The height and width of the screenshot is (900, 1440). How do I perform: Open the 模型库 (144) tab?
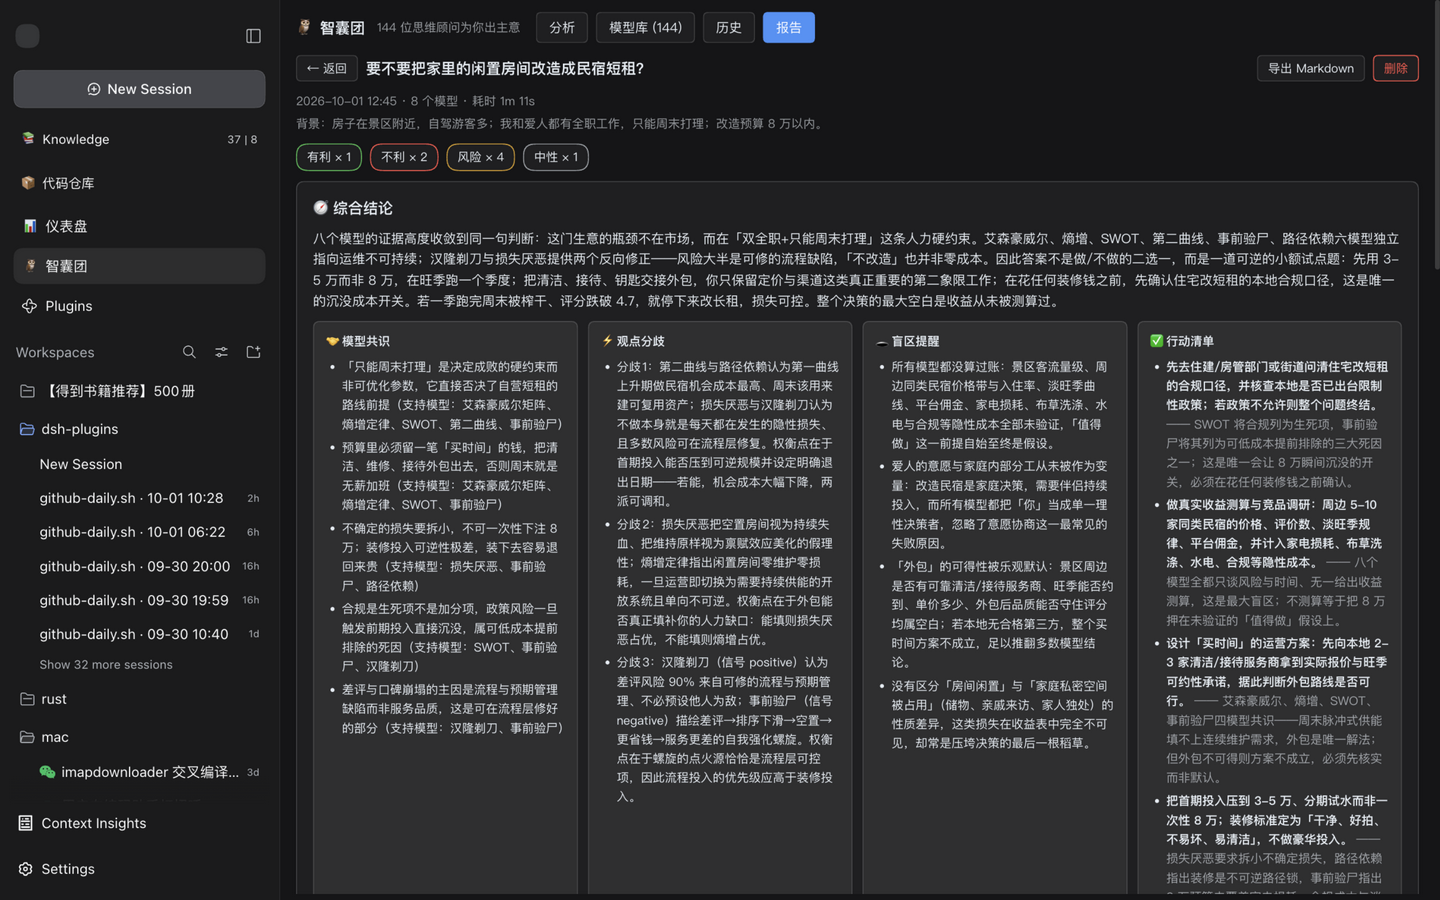(x=645, y=28)
